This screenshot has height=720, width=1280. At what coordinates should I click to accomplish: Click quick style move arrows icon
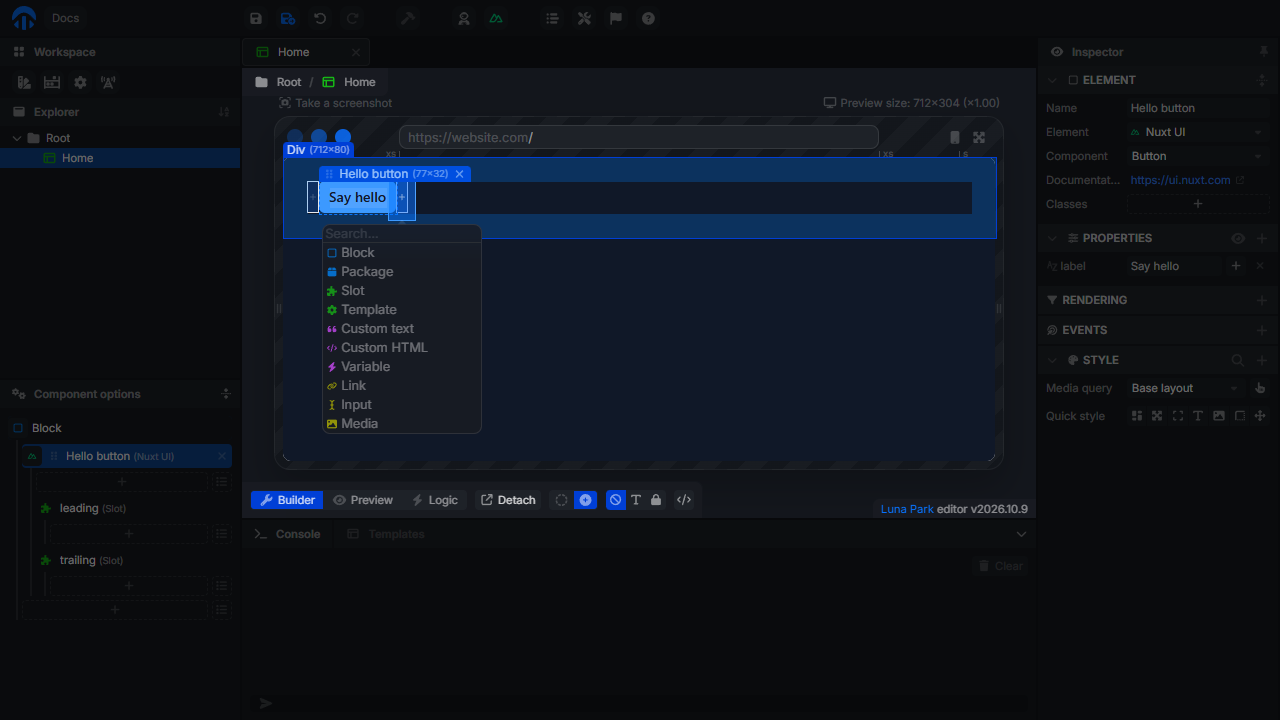[x=1260, y=416]
